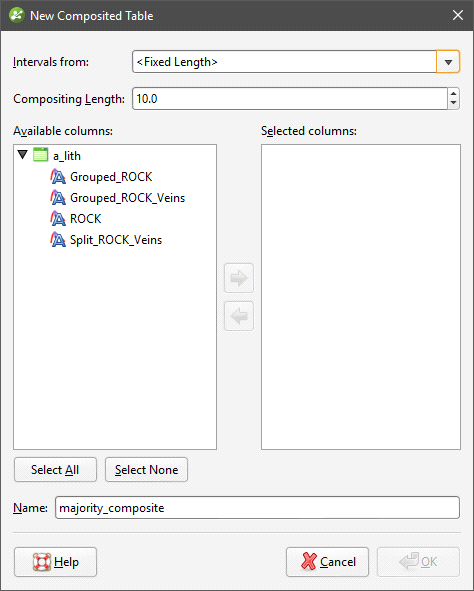Click the Select None button
Image resolution: width=474 pixels, height=591 pixels.
[x=146, y=470]
